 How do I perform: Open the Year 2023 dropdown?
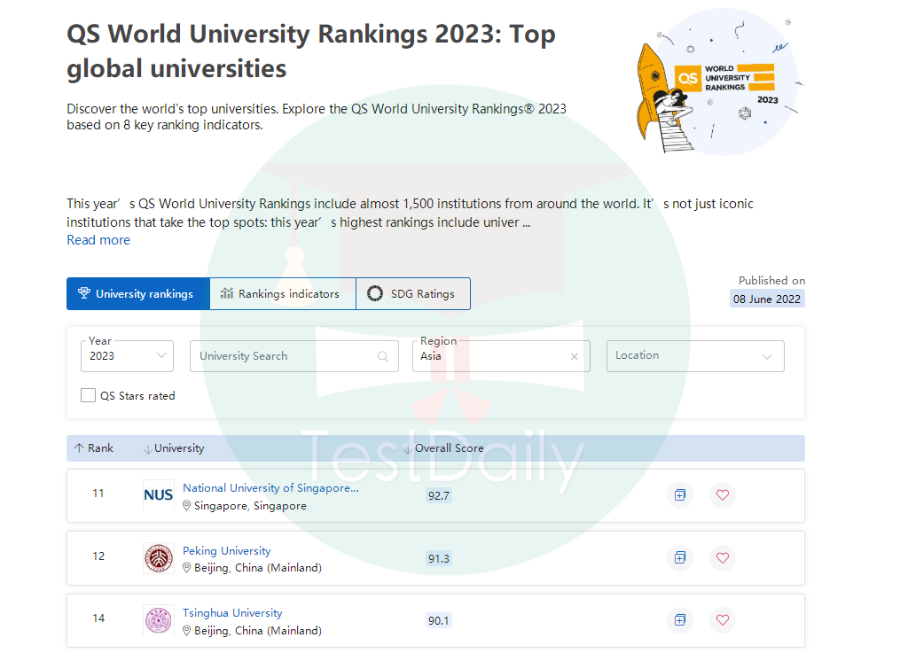point(127,356)
